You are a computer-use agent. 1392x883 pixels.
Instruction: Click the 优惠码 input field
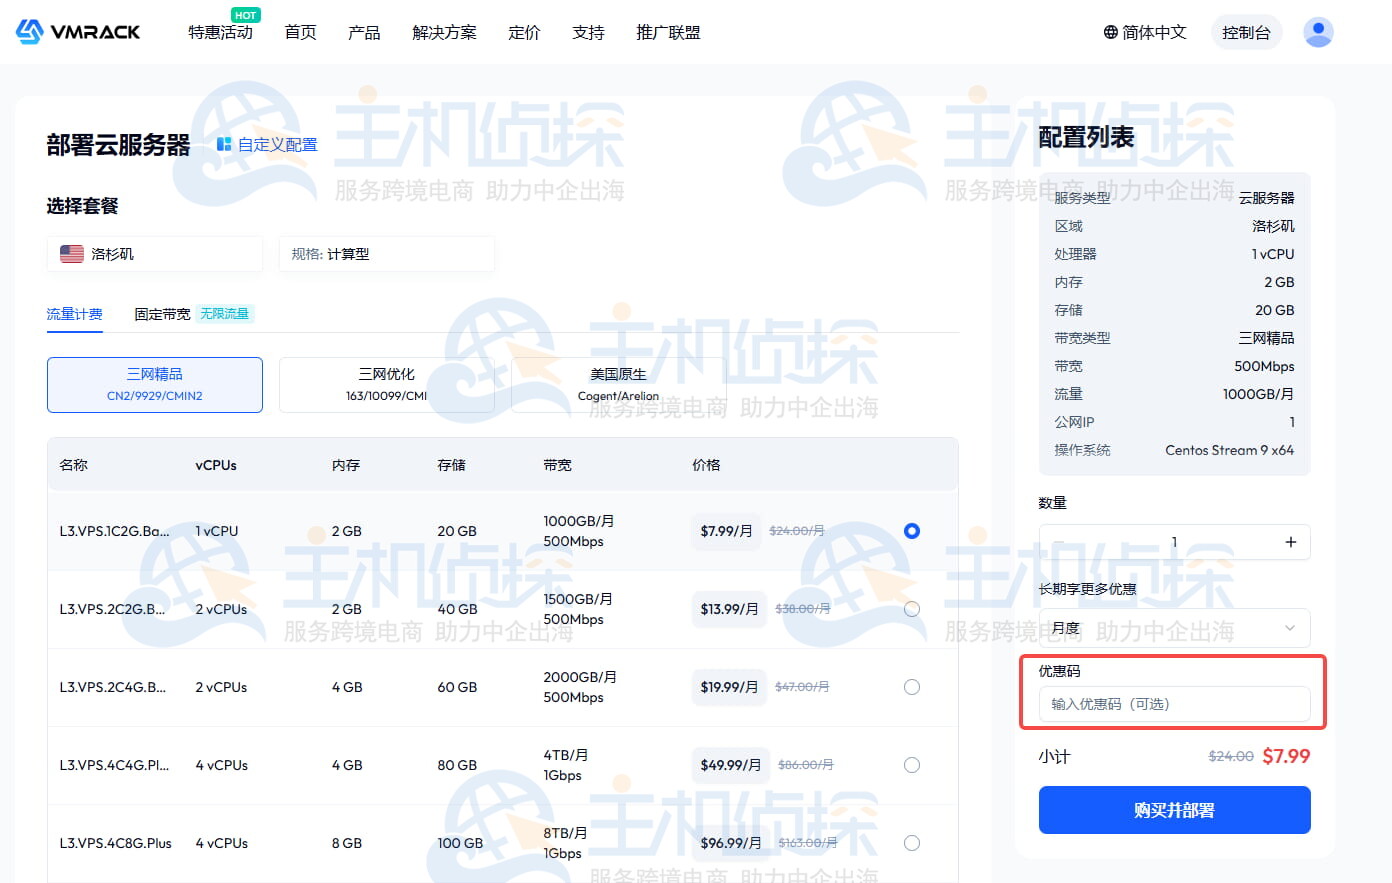1174,704
